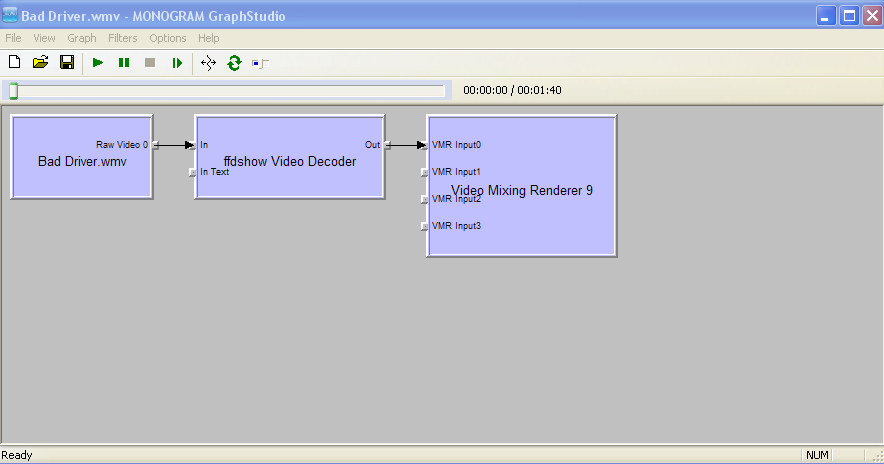Open the Graph menu
Screen dimensions: 884x464
click(x=82, y=38)
